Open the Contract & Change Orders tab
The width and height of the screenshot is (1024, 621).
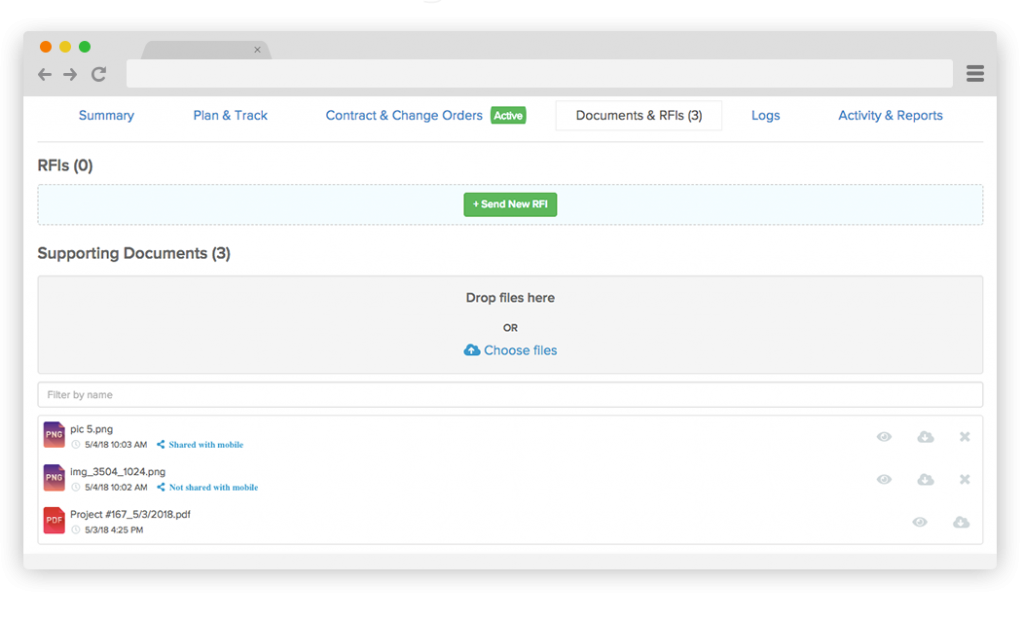coord(404,116)
